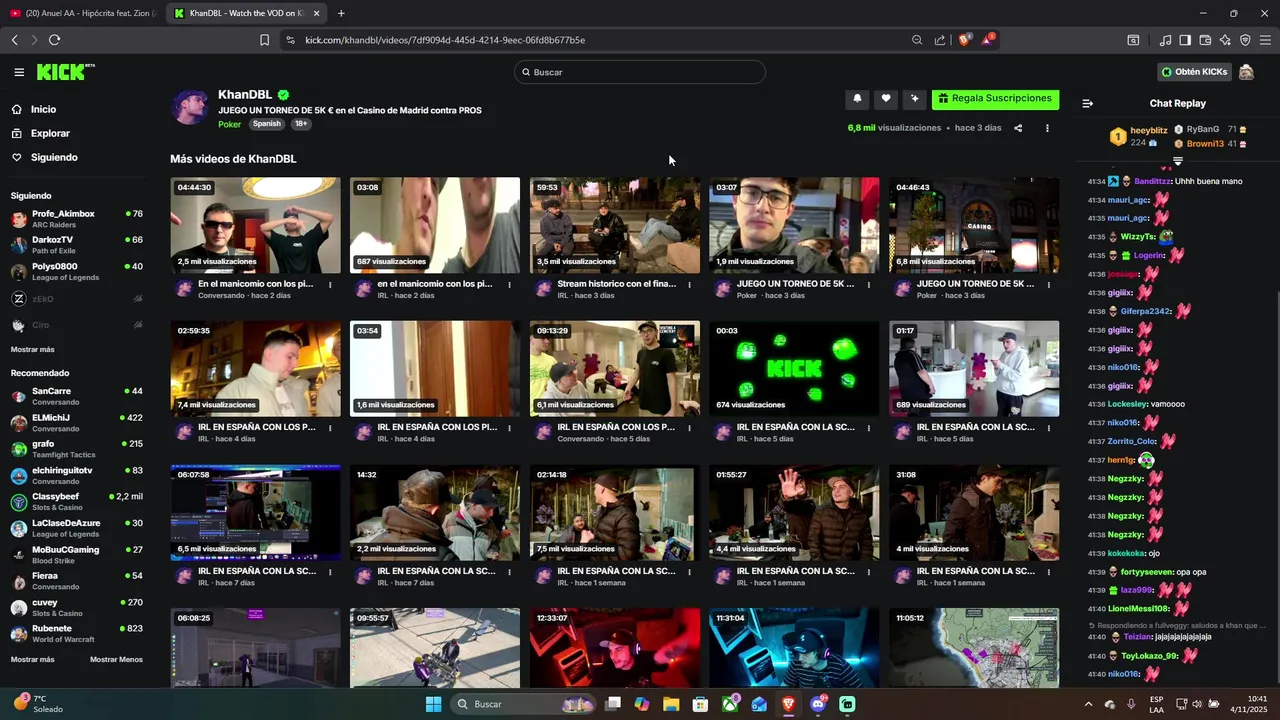Viewport: 1280px width, 720px height.
Task: Toggle the browser sidebar panel
Action: click(x=1185, y=40)
